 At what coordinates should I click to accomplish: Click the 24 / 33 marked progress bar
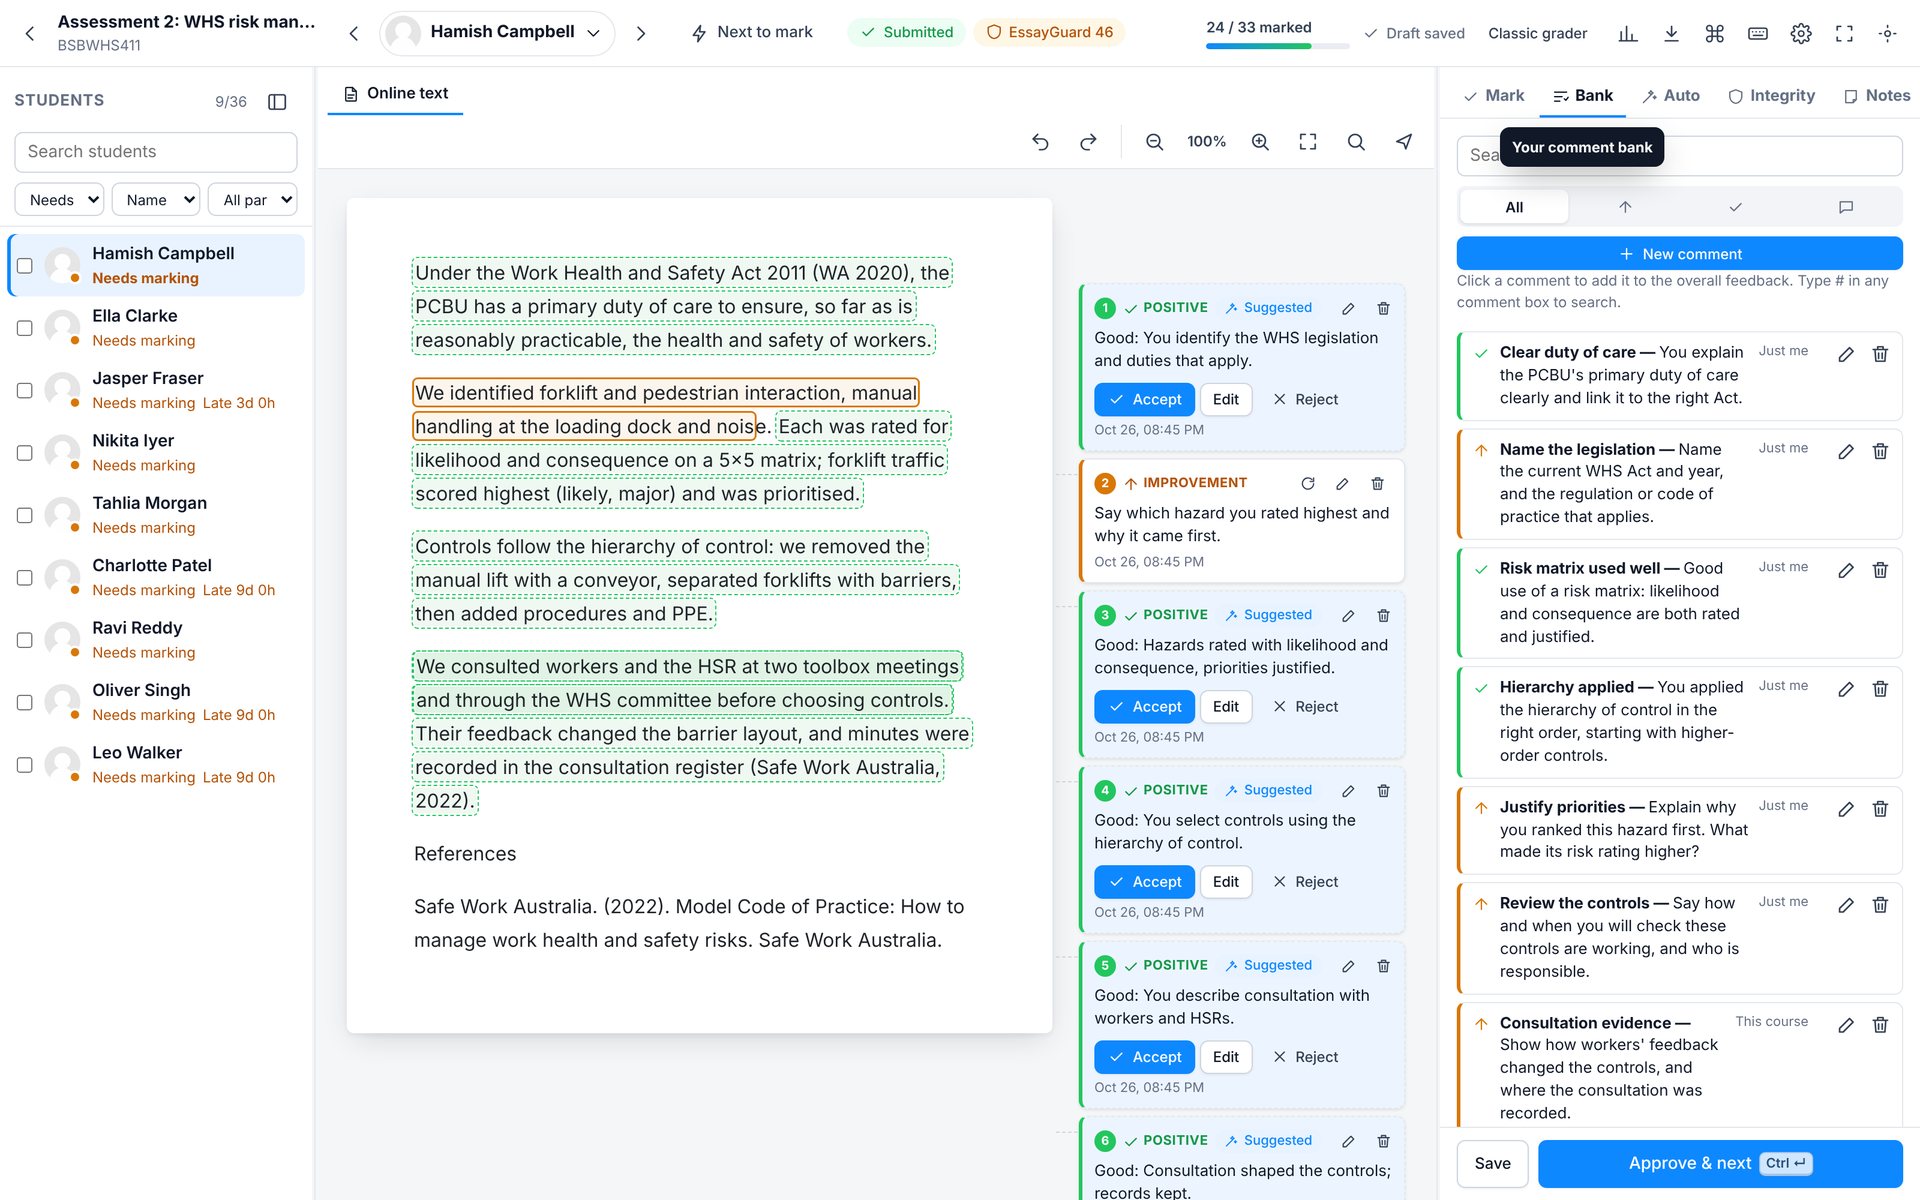pos(1278,46)
